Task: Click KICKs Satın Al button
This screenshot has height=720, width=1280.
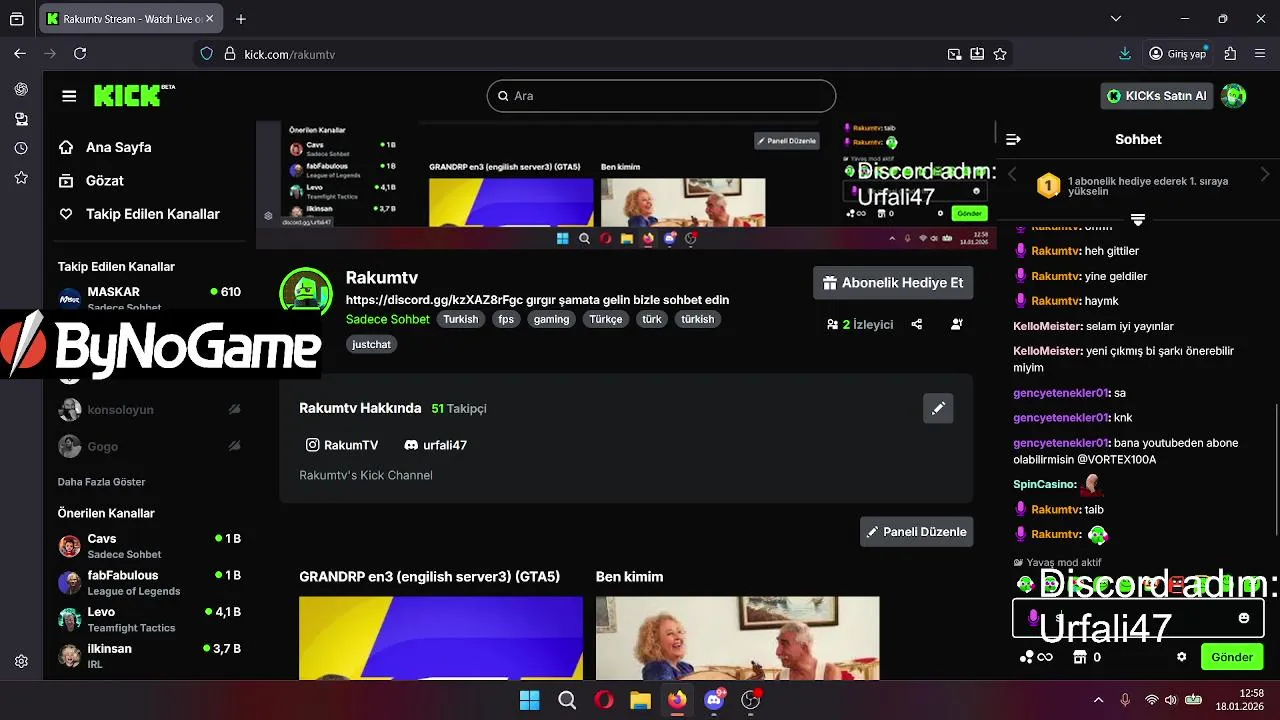Action: 1158,96
